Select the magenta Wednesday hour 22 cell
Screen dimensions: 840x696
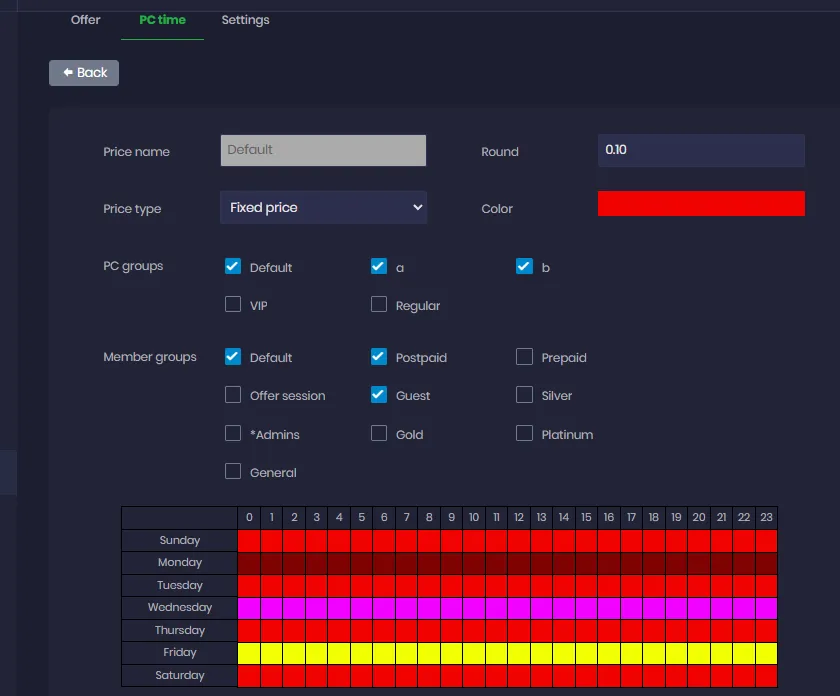point(744,608)
